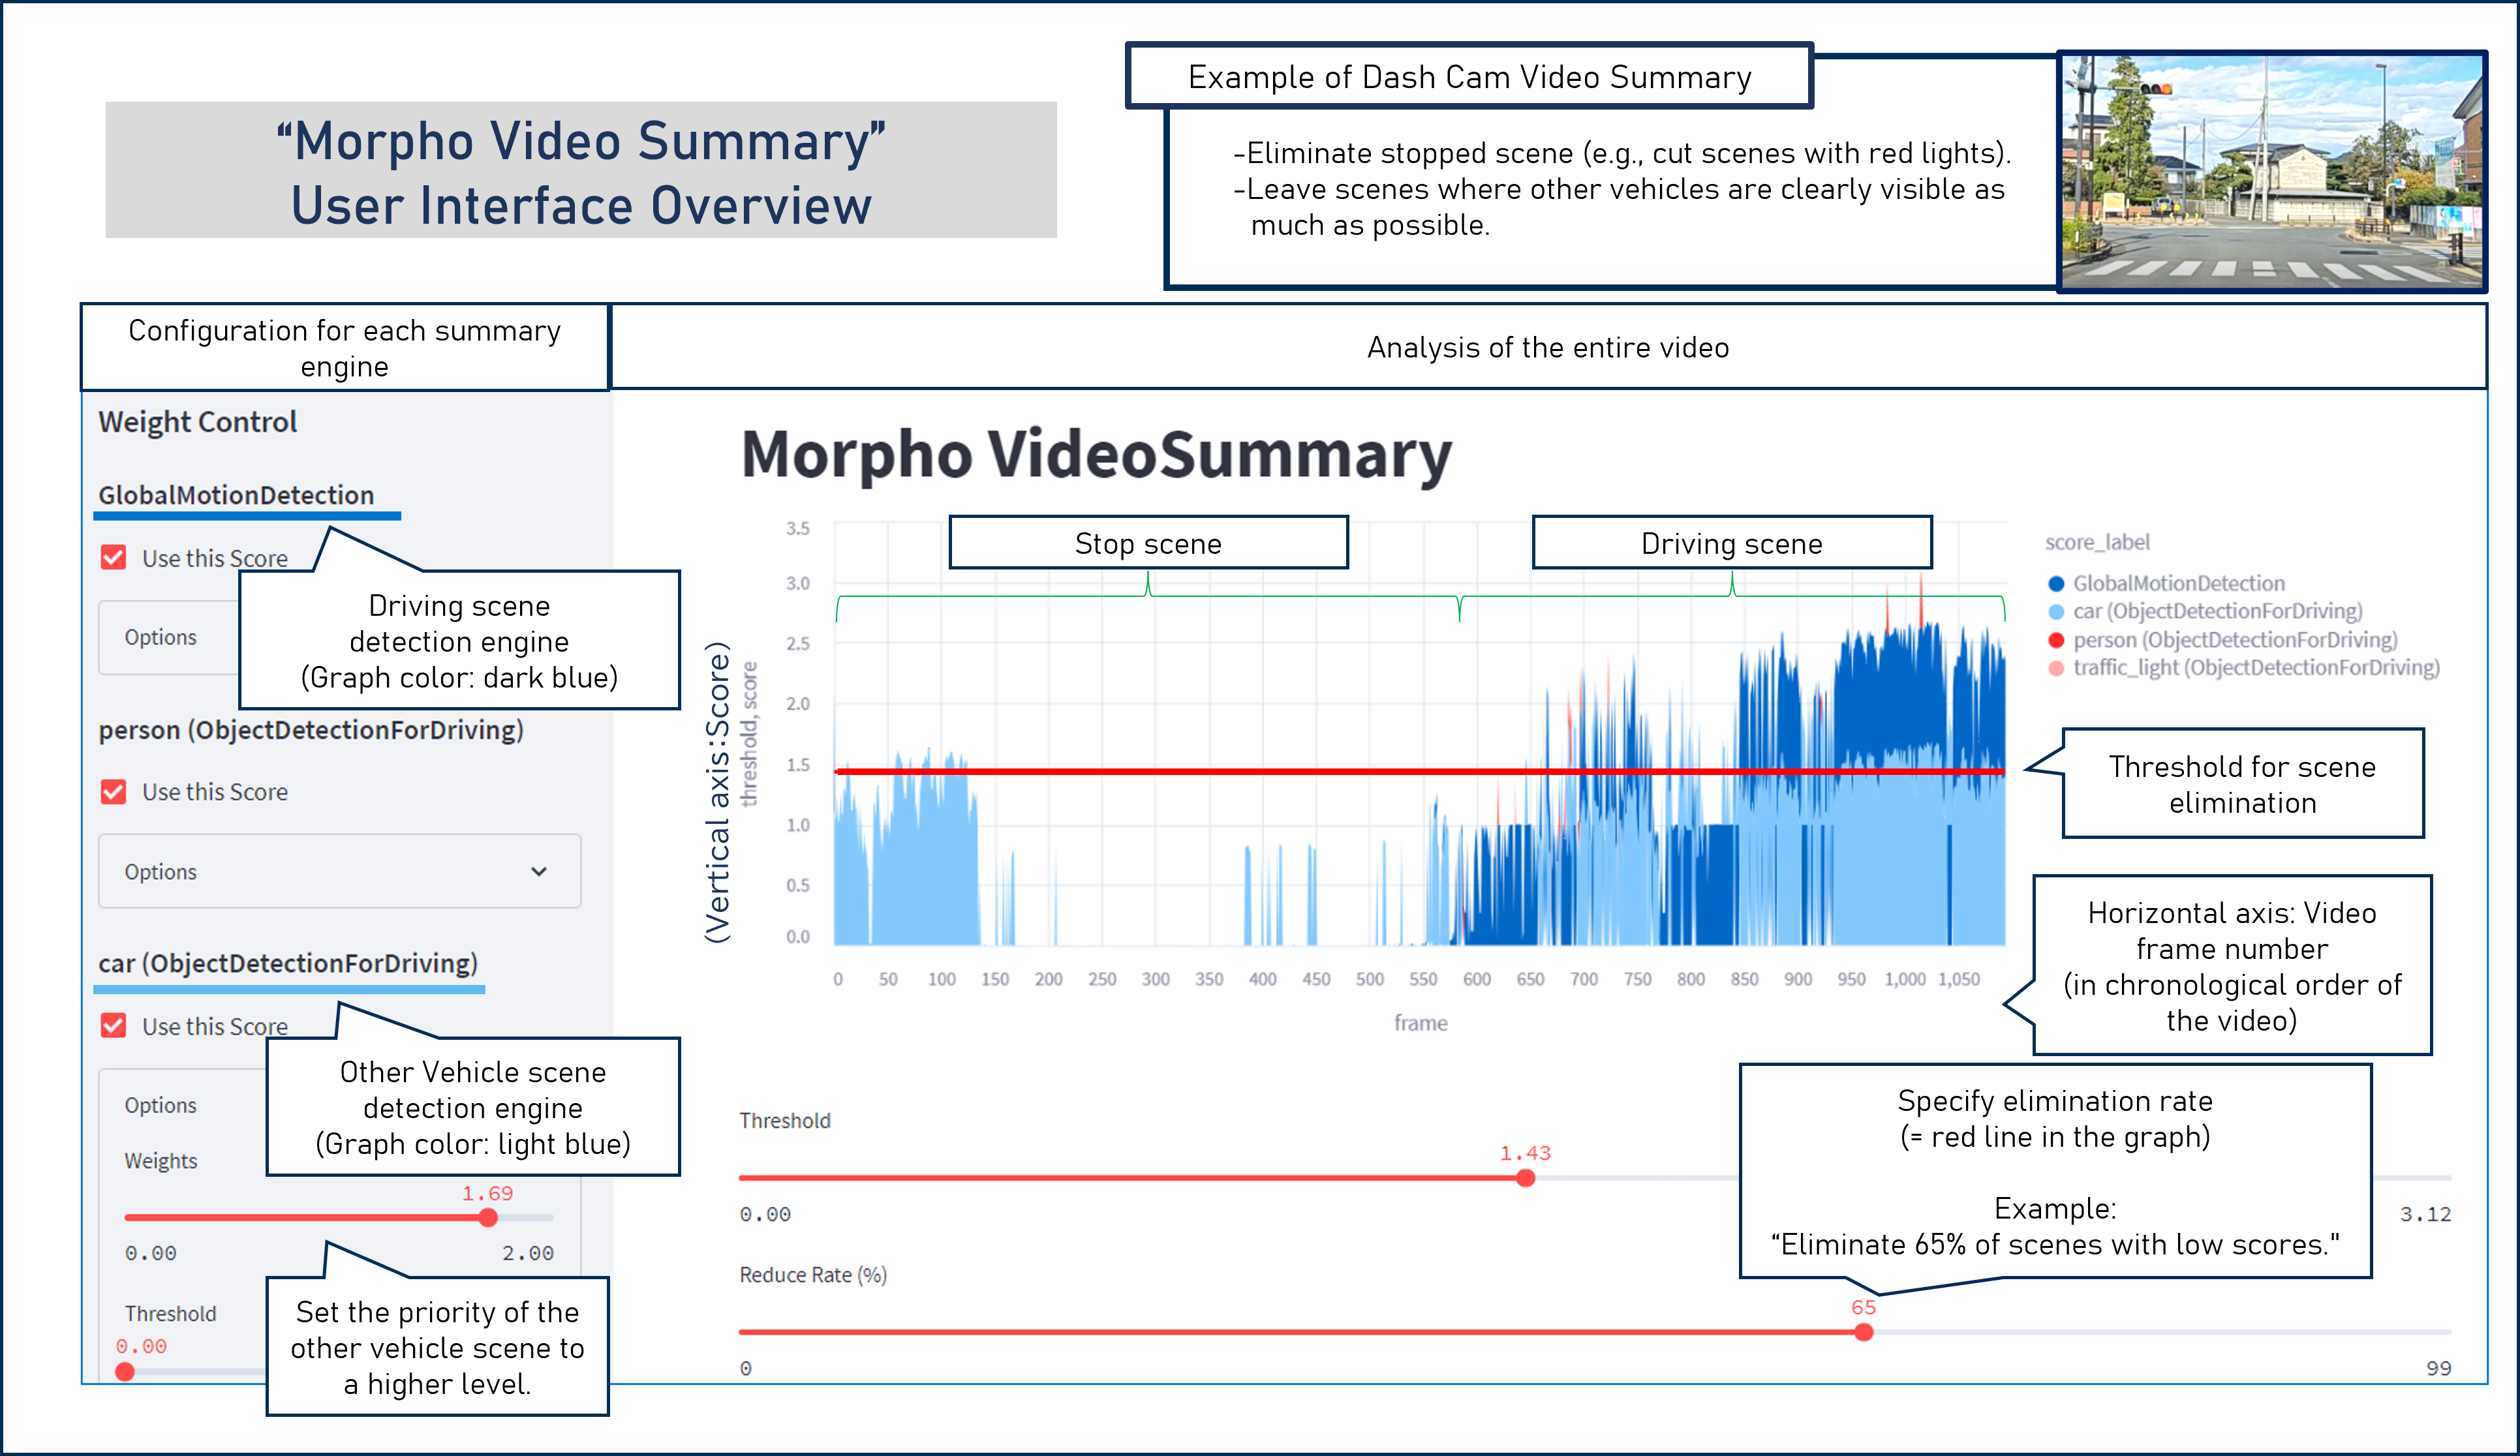Click the person (ObjectDetectionForDriving) legend dot
Image resolution: width=2520 pixels, height=1456 pixels.
[2056, 640]
